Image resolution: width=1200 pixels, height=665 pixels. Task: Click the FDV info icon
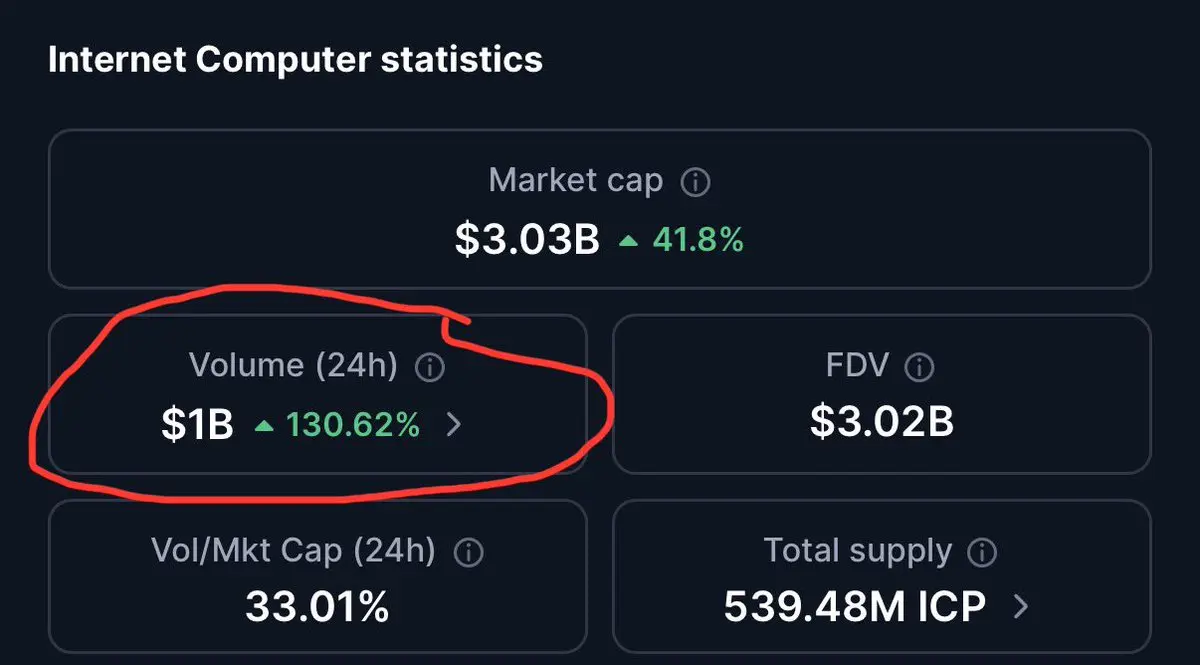click(x=918, y=367)
